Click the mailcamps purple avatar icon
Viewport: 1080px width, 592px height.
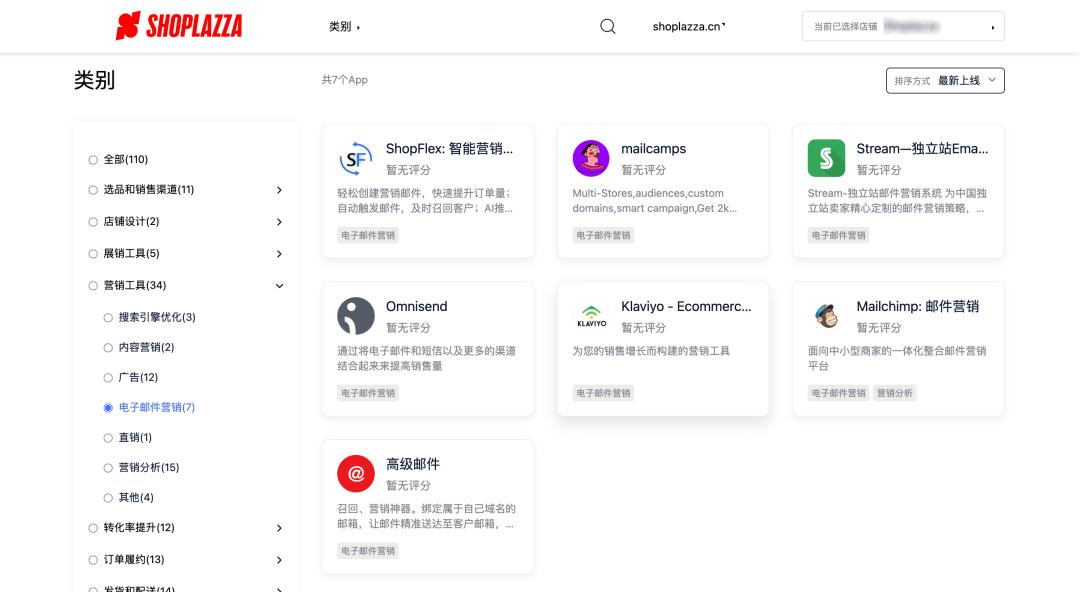(591, 158)
